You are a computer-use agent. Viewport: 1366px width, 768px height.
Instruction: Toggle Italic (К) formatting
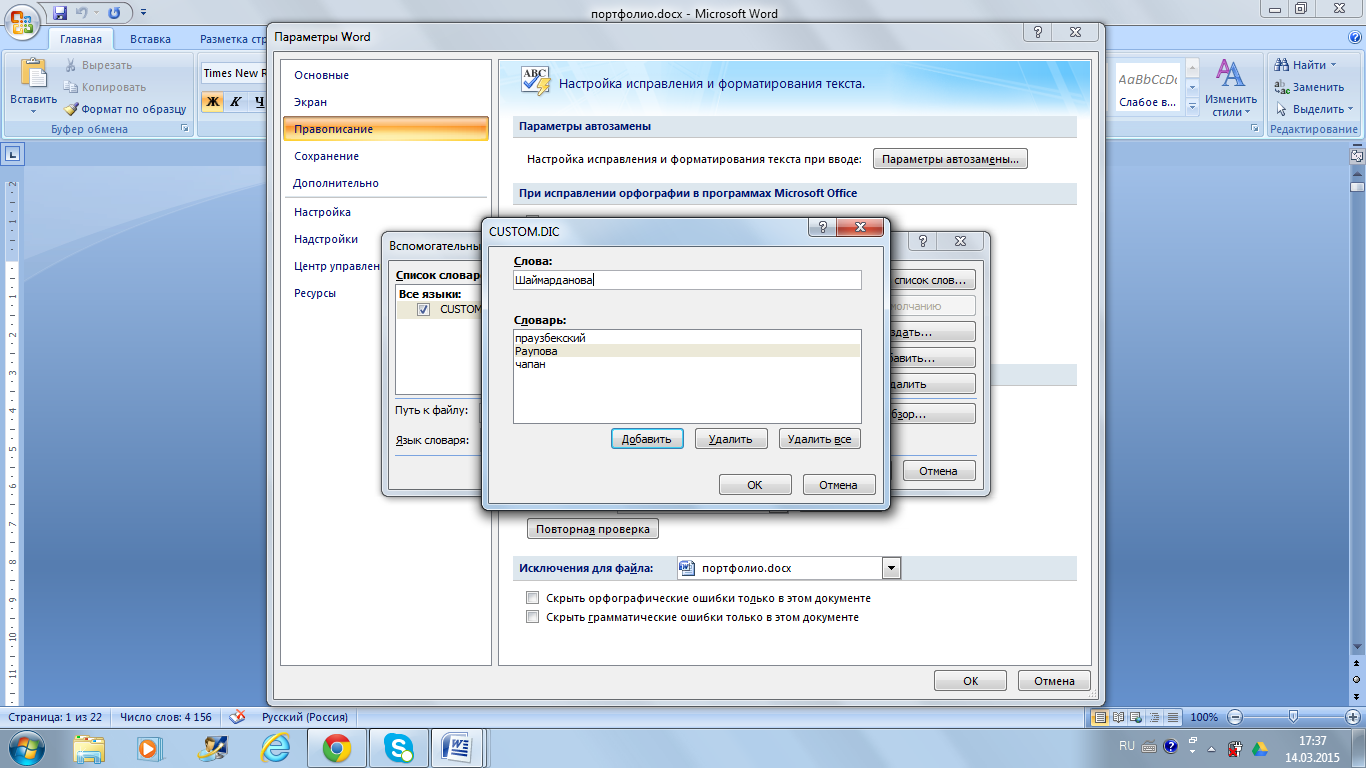point(236,101)
